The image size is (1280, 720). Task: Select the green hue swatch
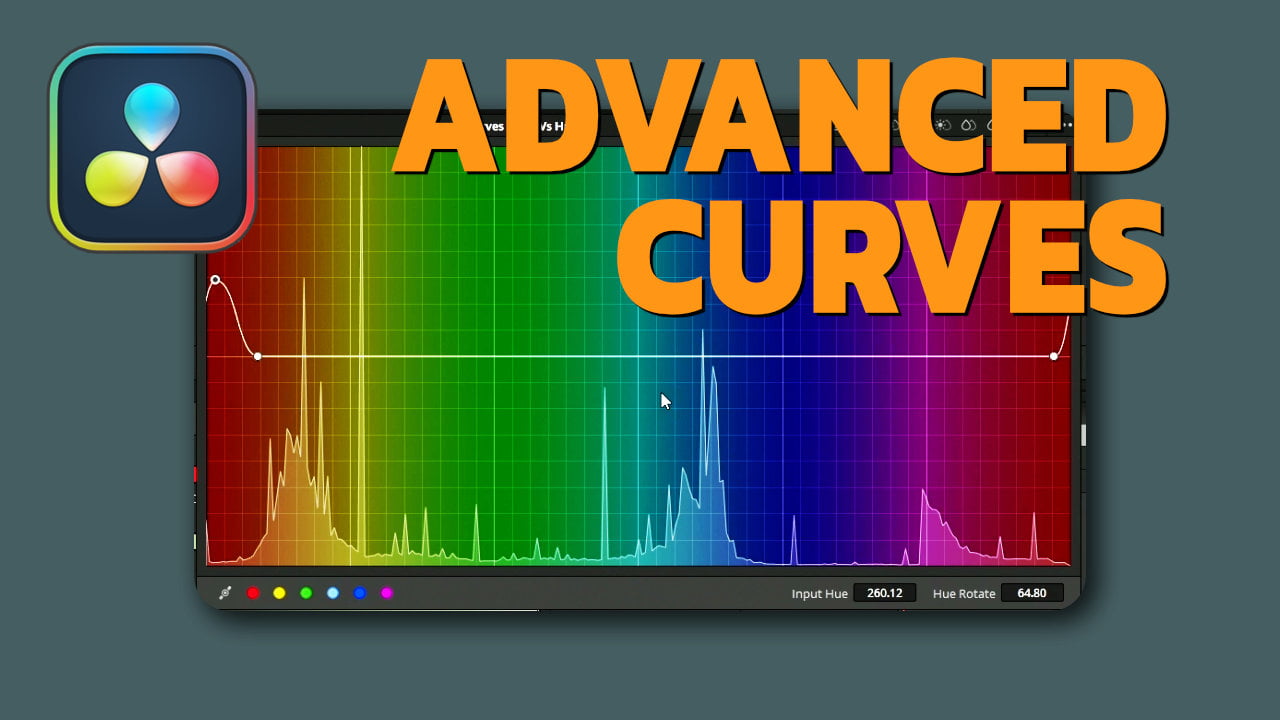[x=306, y=593]
